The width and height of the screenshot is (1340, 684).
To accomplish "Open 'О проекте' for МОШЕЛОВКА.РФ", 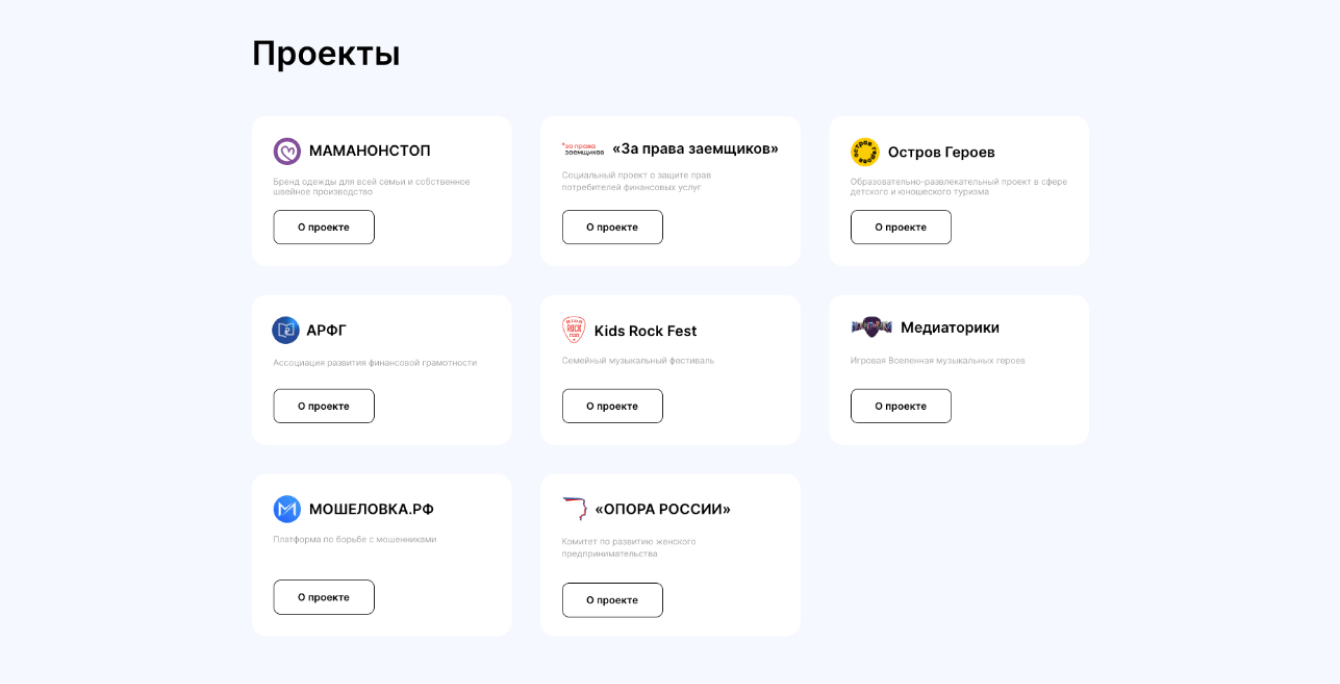I will click(324, 597).
